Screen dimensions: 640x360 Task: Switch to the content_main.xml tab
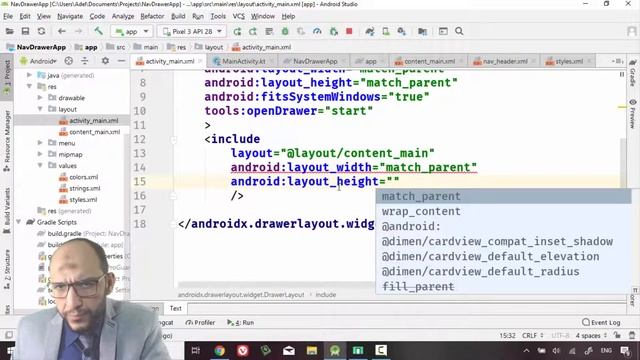429,61
